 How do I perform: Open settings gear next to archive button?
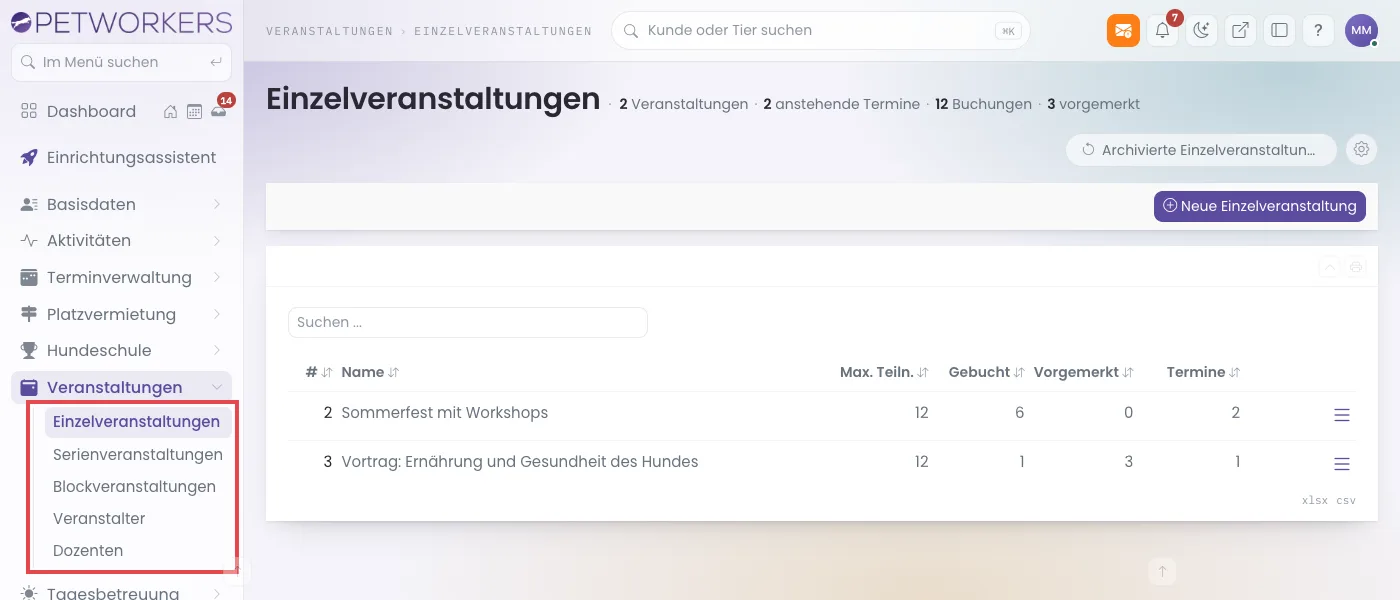(x=1361, y=150)
